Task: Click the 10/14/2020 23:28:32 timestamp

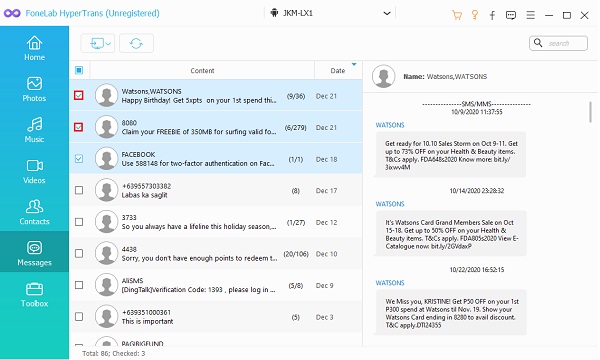Action: (476, 191)
